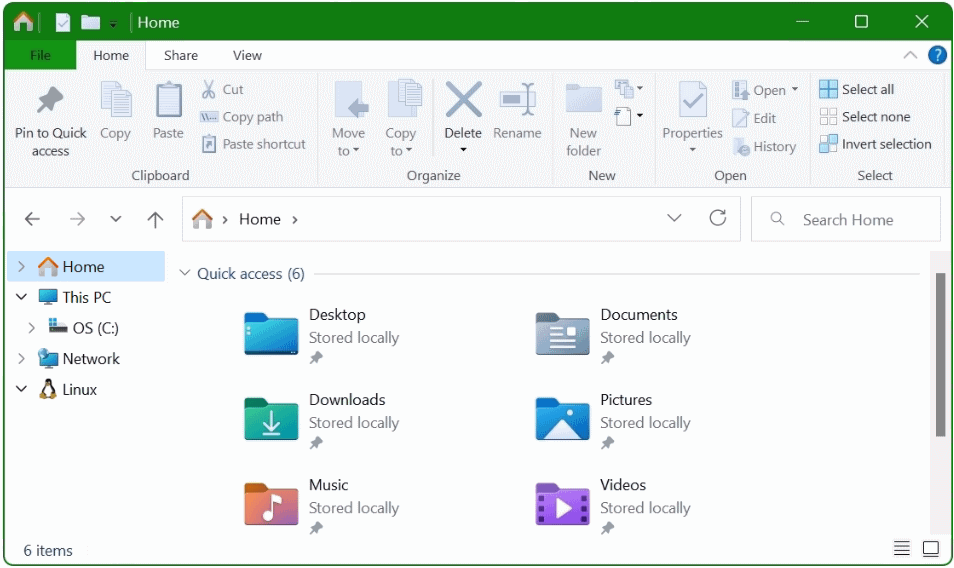Click the Paste clipboard icon

click(169, 99)
